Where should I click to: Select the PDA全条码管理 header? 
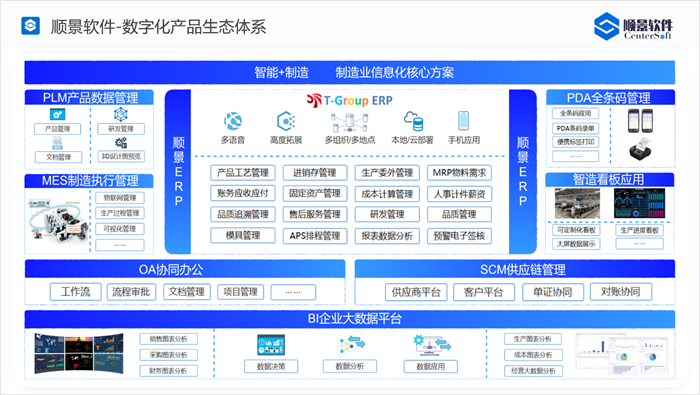(x=610, y=97)
